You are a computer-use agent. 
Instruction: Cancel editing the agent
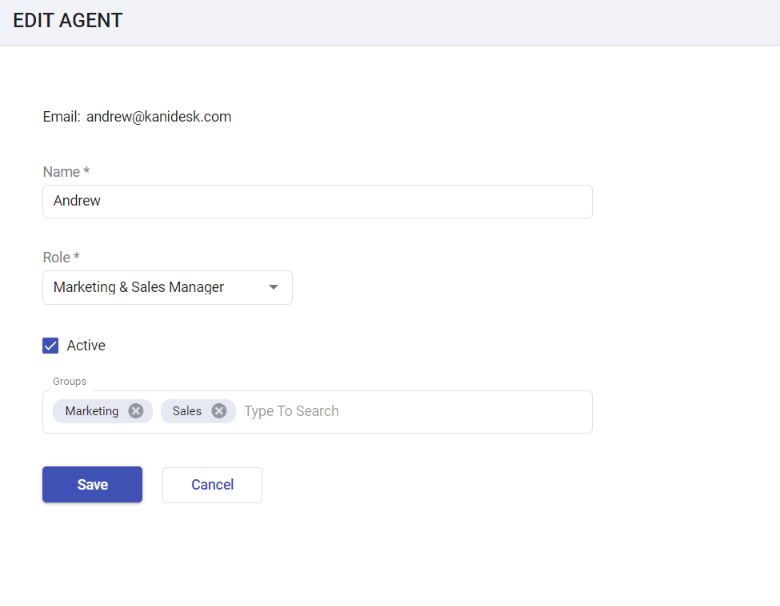[x=212, y=485]
